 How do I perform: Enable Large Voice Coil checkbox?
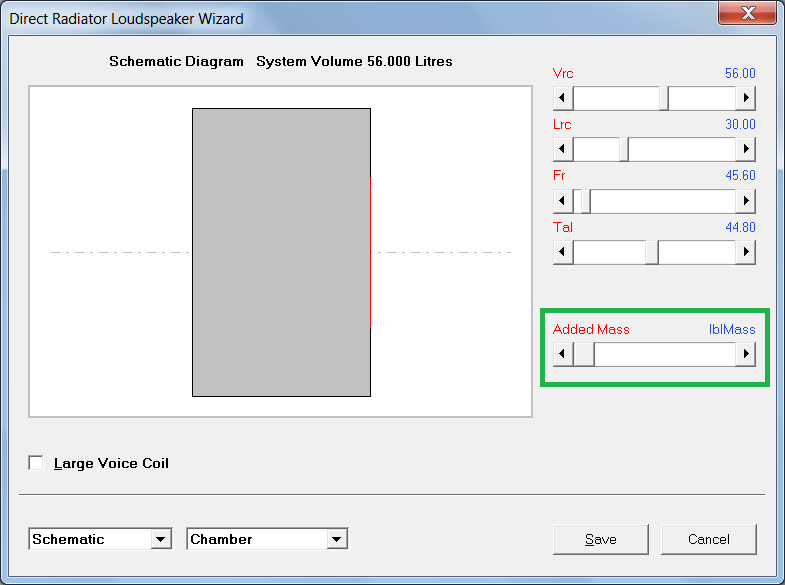pos(36,463)
